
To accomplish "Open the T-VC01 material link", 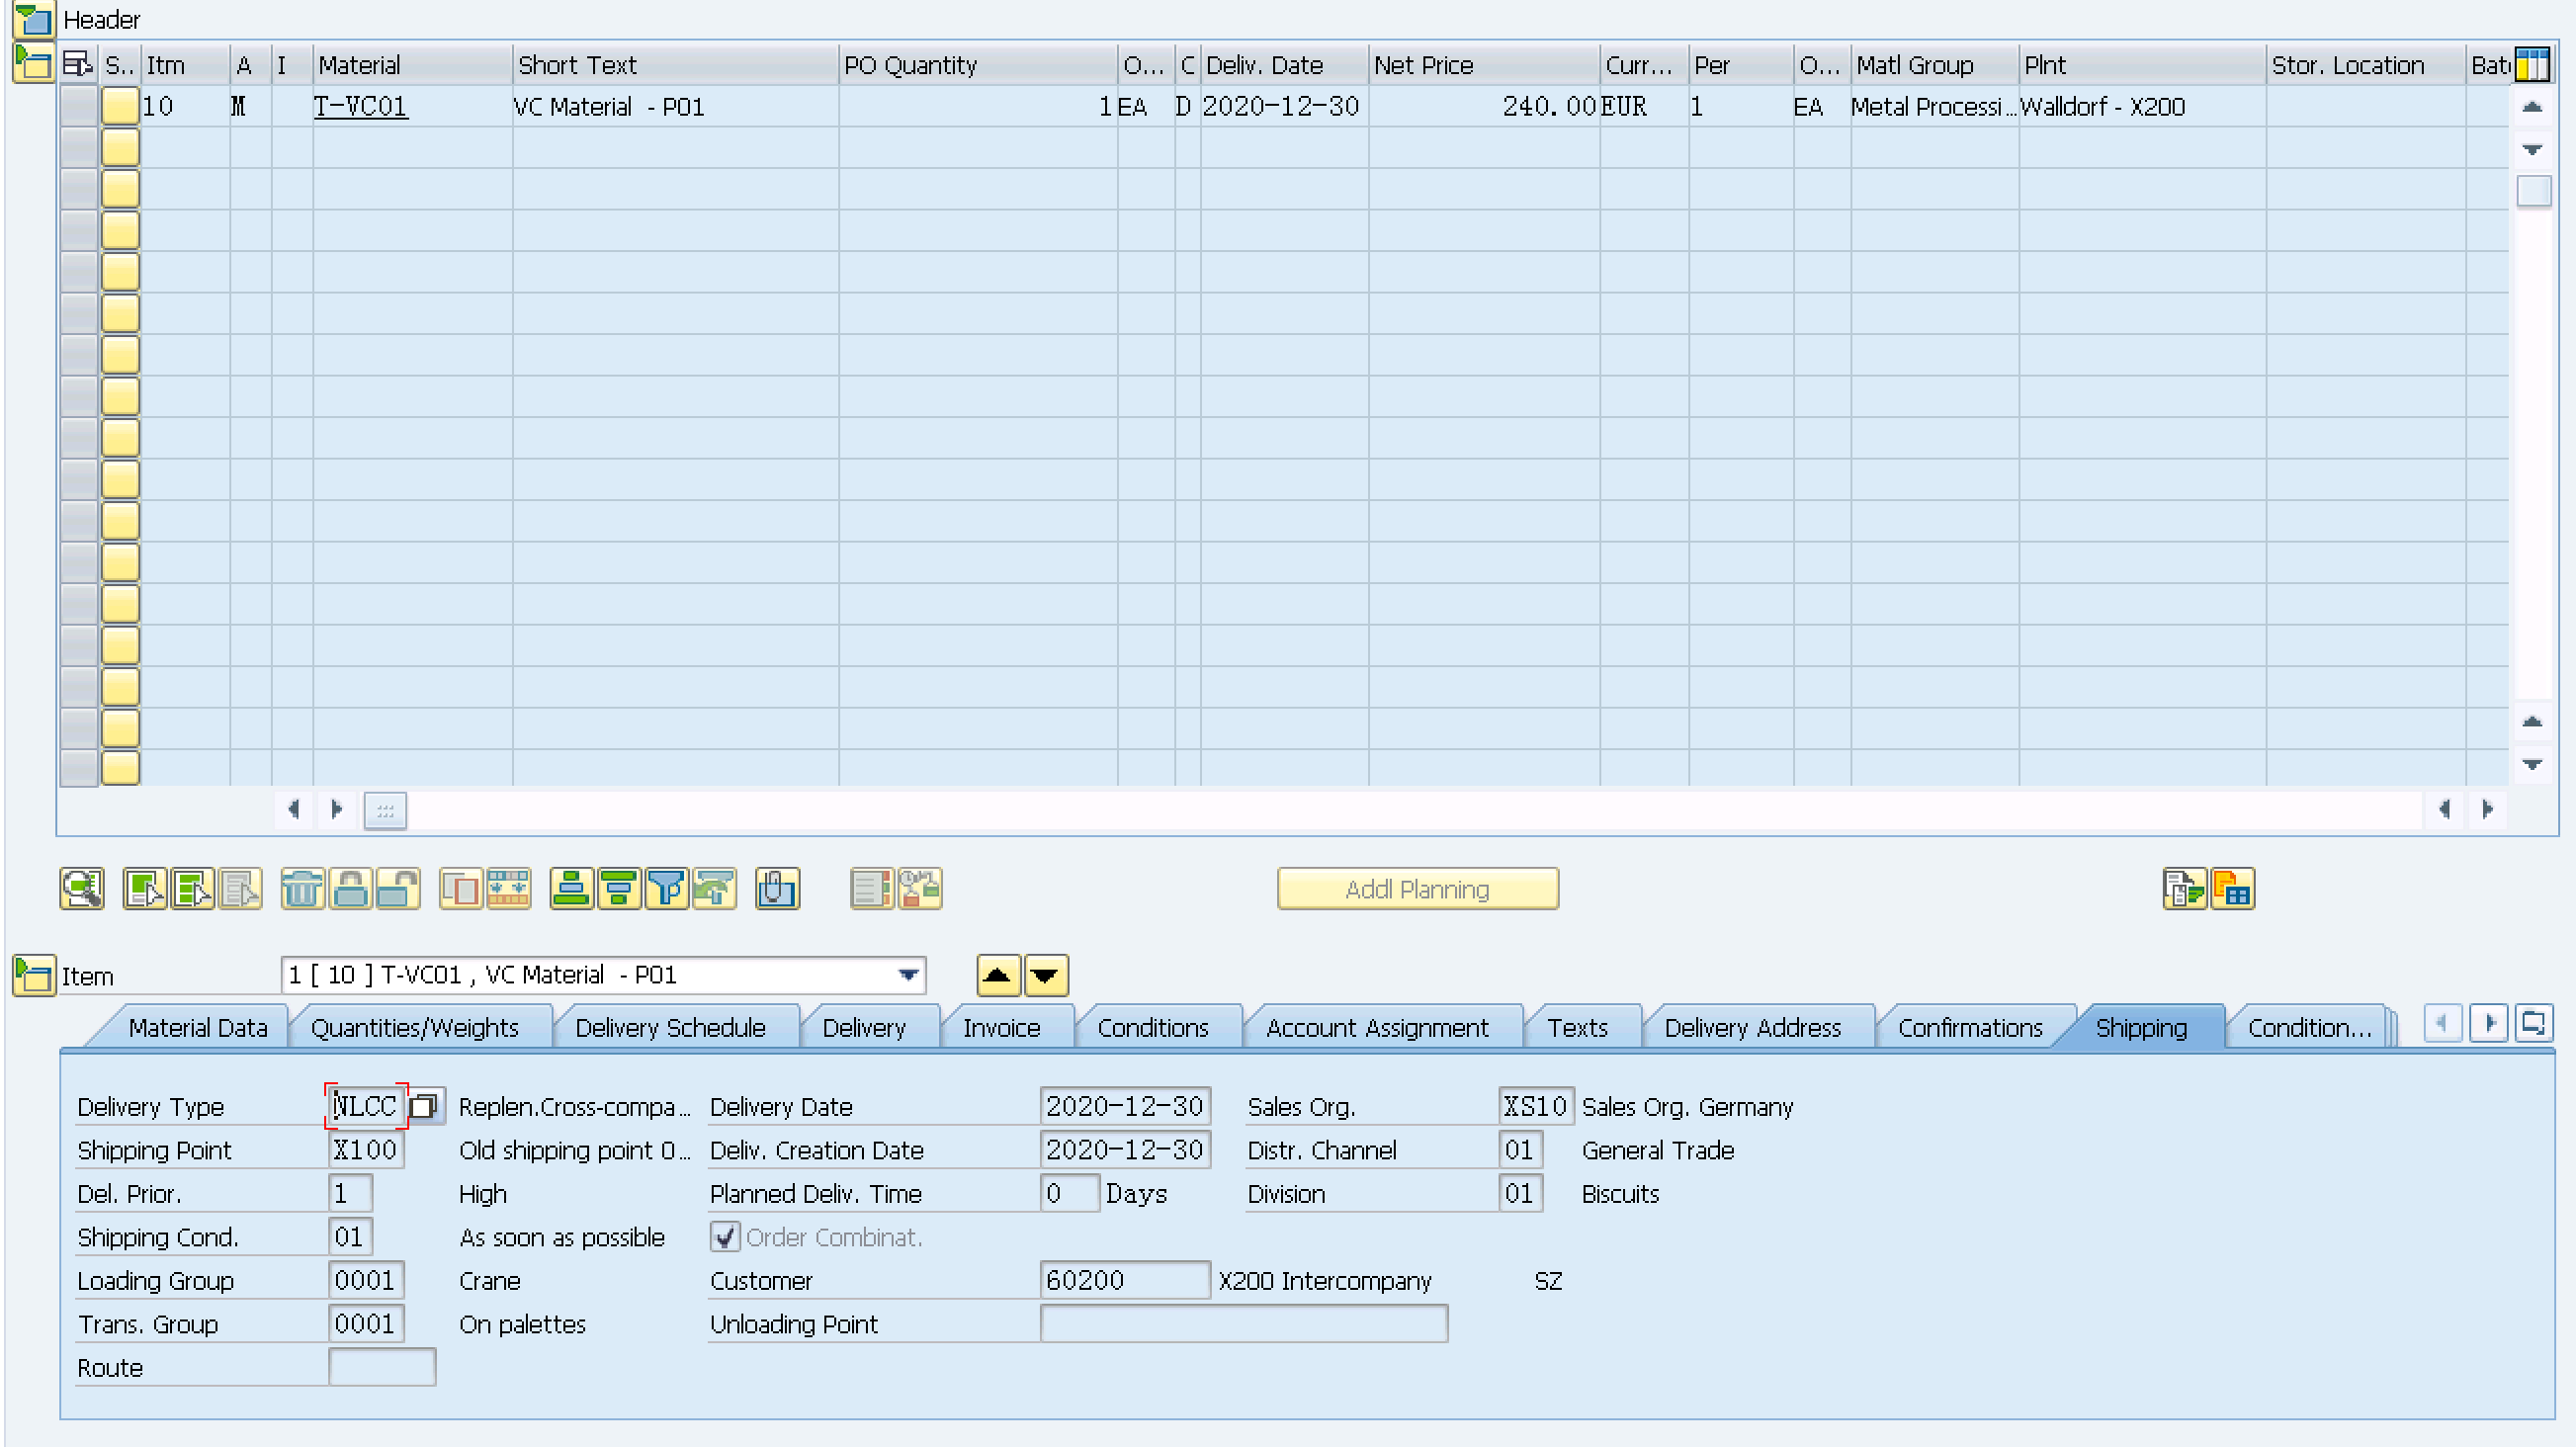I will pos(360,106).
